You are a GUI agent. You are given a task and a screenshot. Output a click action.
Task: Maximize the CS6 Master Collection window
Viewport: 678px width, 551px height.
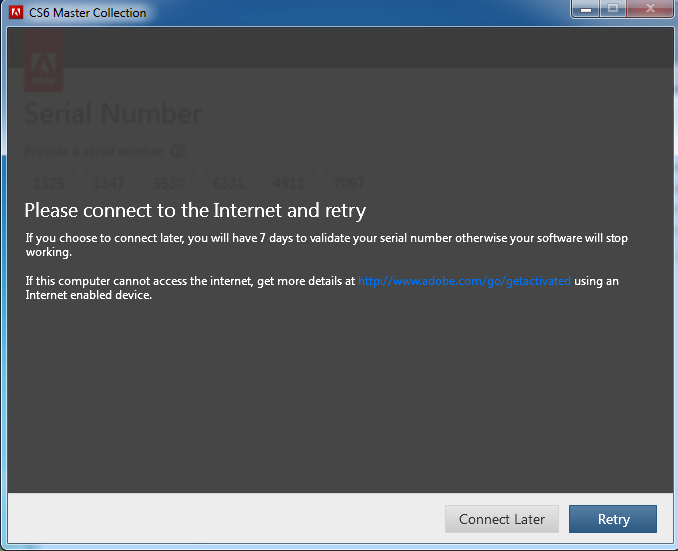(x=613, y=9)
